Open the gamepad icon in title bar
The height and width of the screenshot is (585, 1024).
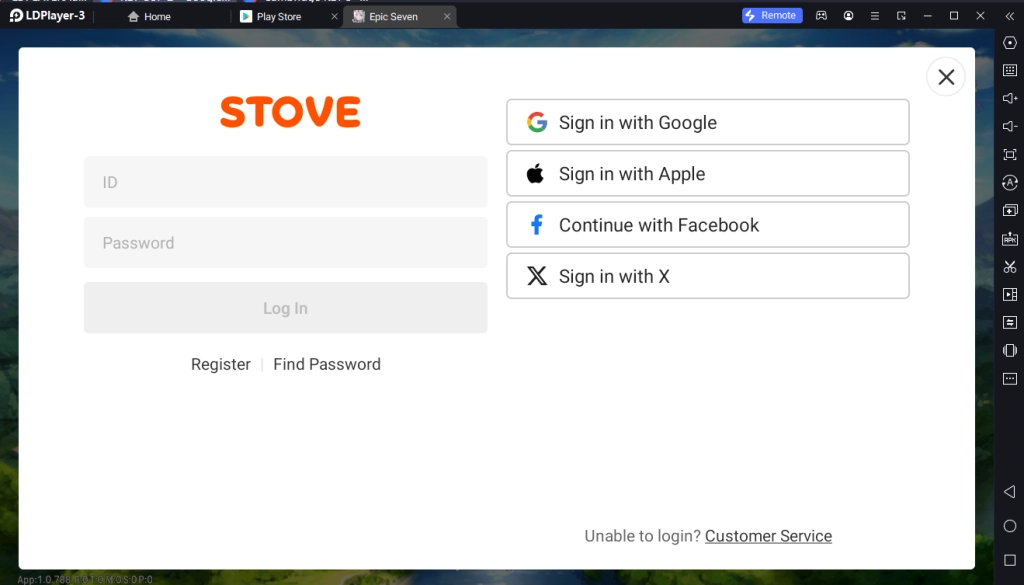(821, 16)
